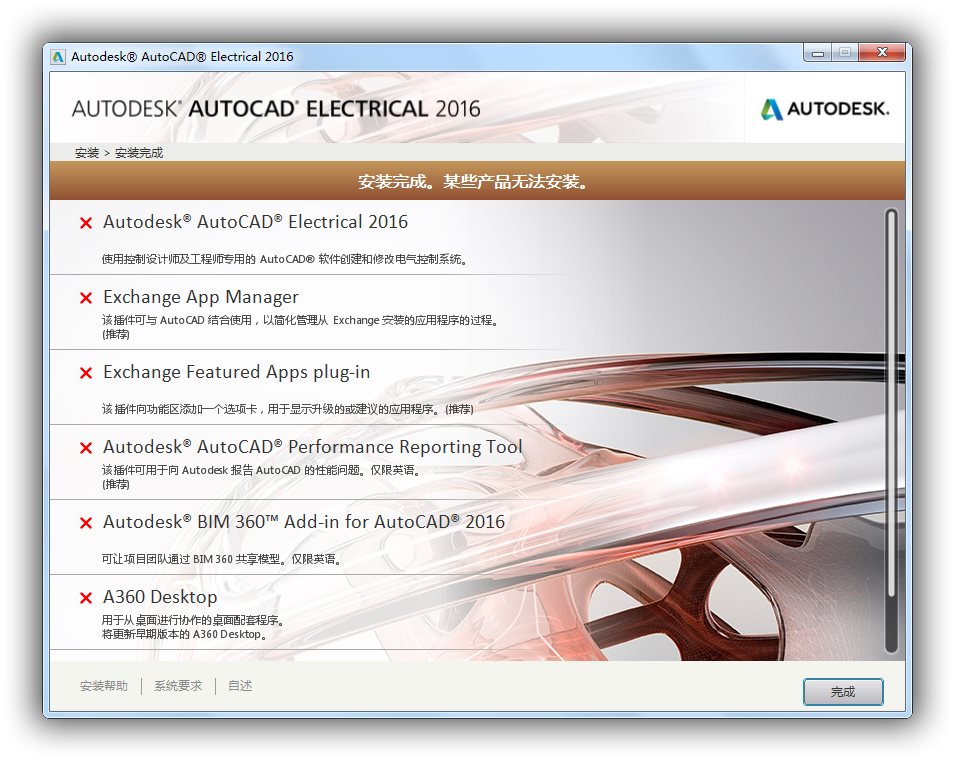Select the AutoCAD Performance Reporting Tool title

pyautogui.click(x=312, y=447)
